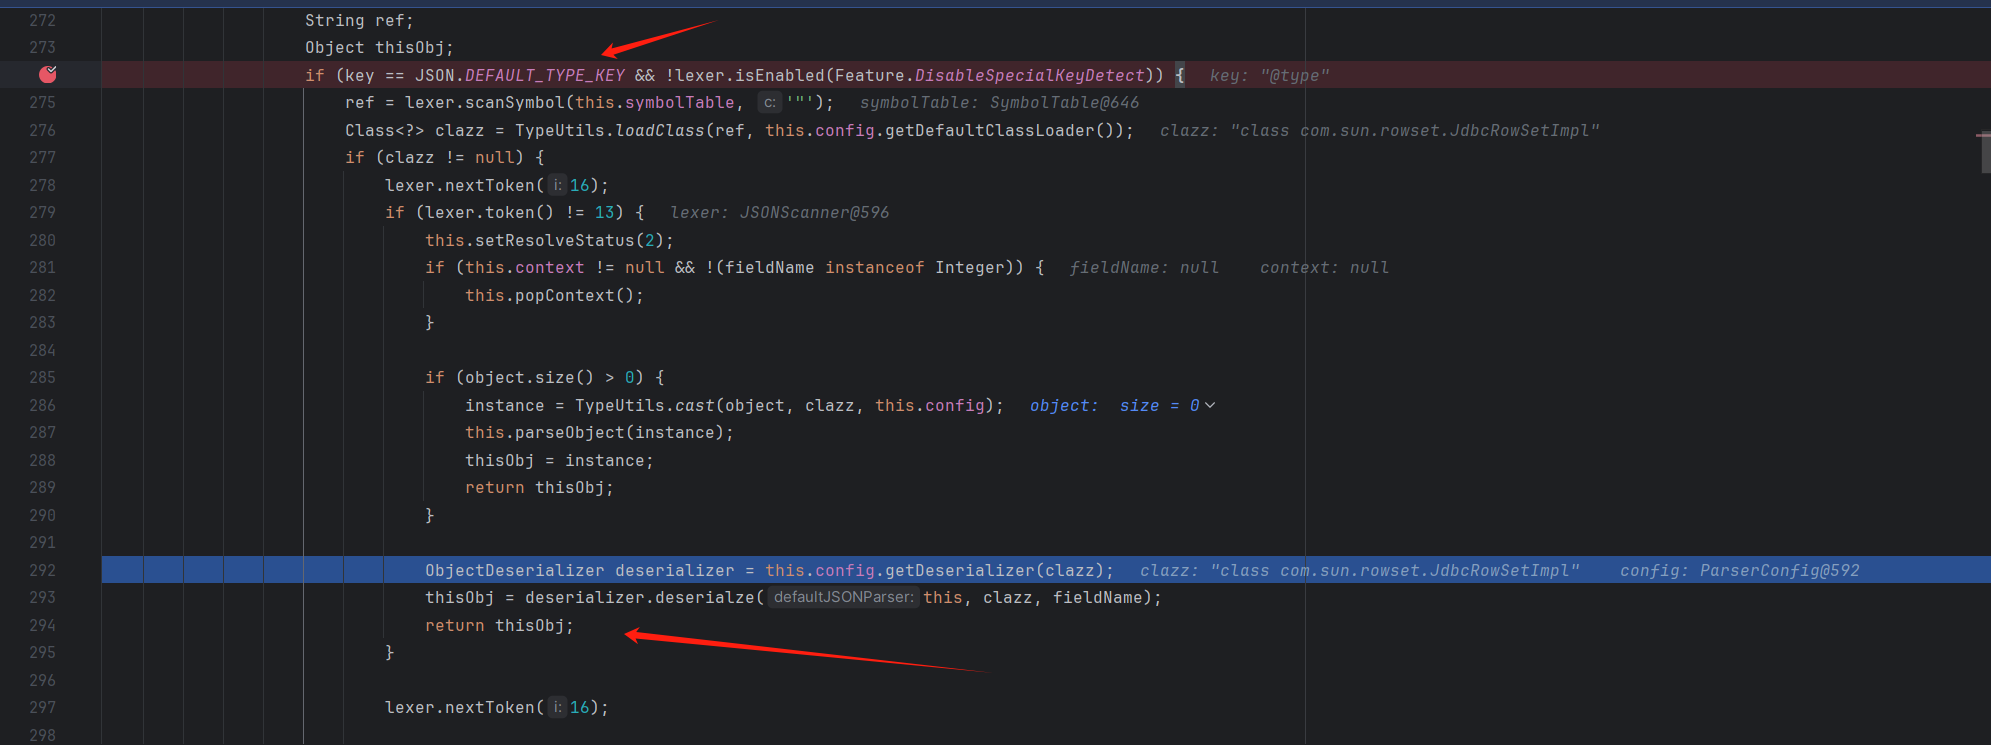Click DisableSpecialKeyDetect feature name
The image size is (1991, 745).
coord(1029,75)
